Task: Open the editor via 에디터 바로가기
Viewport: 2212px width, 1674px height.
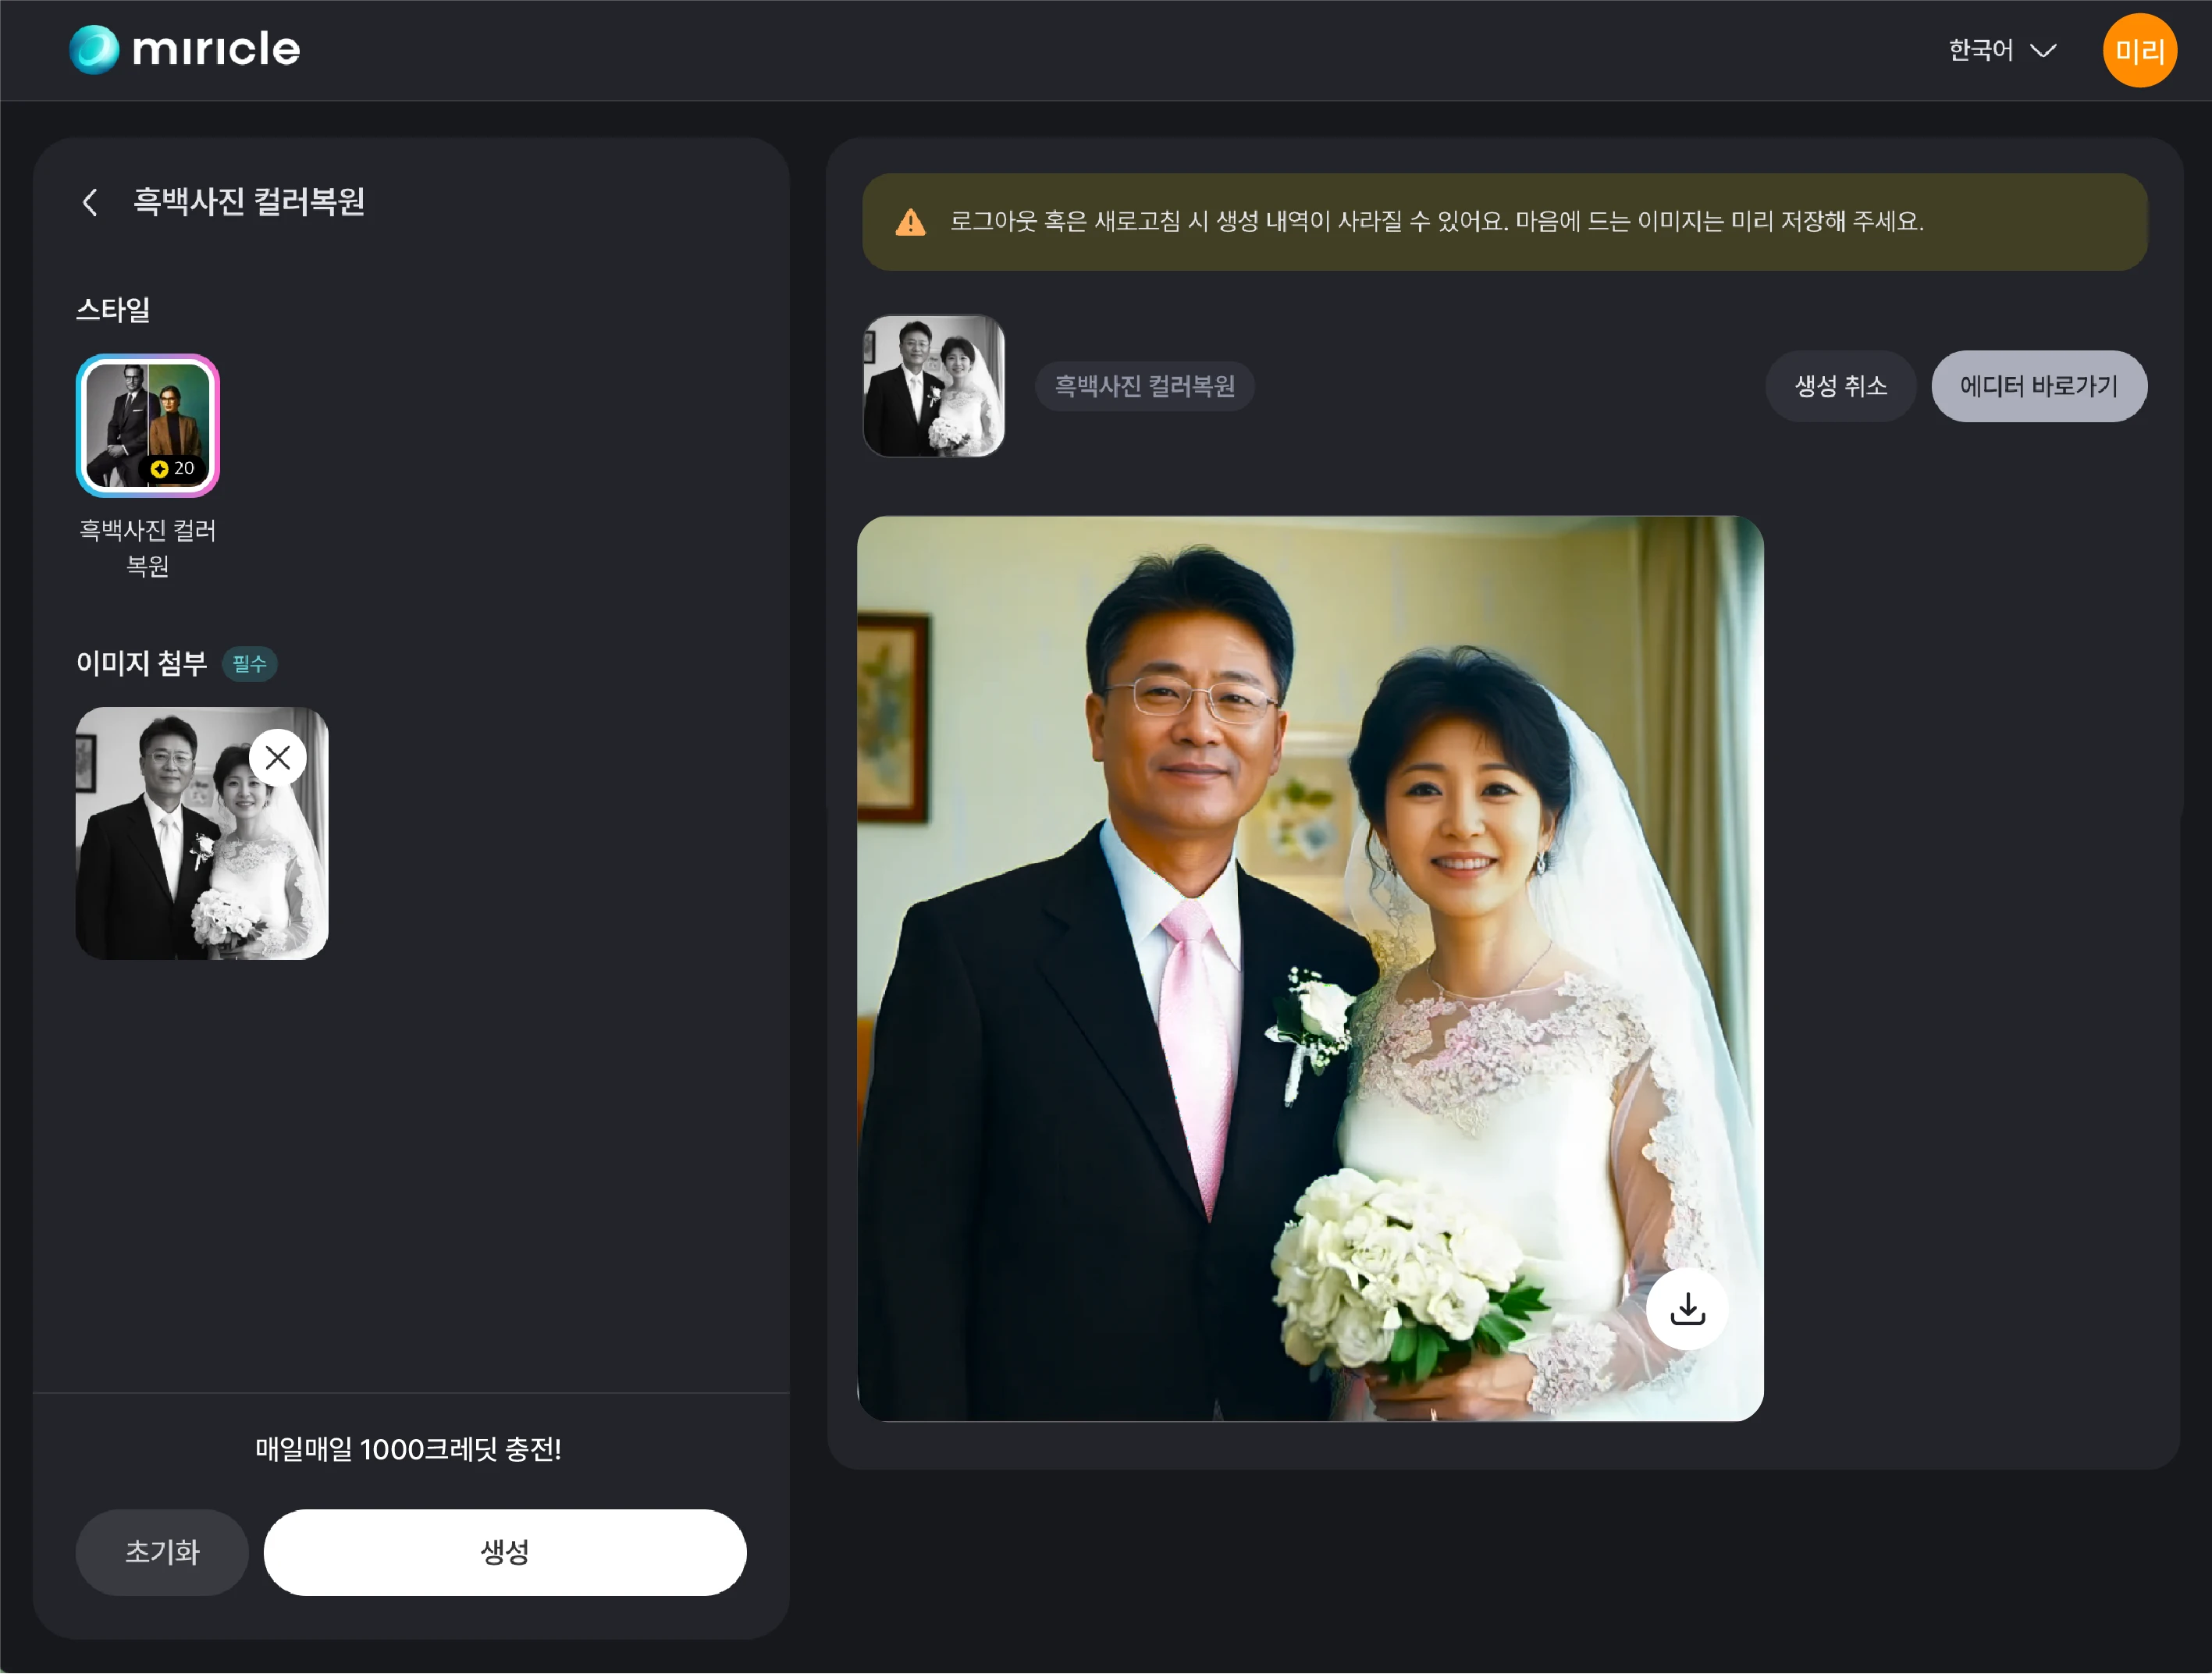Action: (2039, 386)
